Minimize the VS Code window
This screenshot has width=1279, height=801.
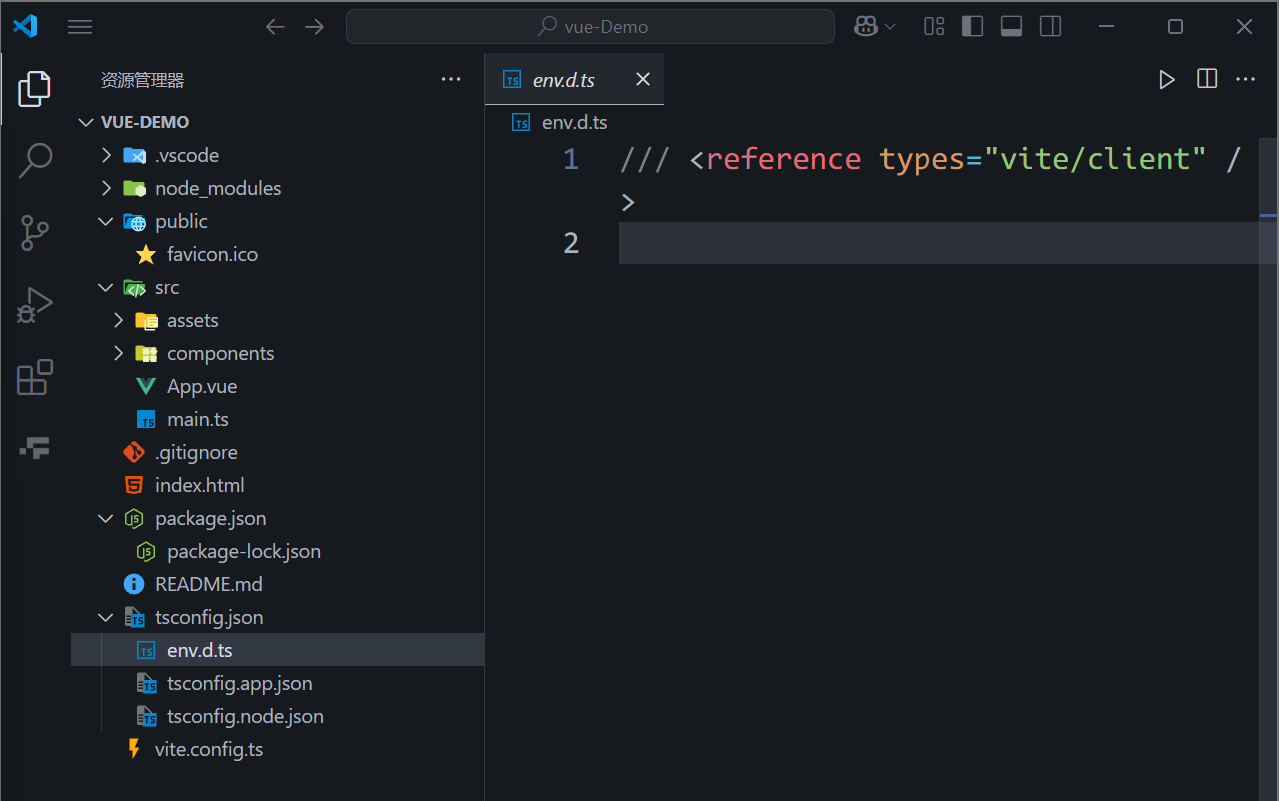(x=1105, y=27)
